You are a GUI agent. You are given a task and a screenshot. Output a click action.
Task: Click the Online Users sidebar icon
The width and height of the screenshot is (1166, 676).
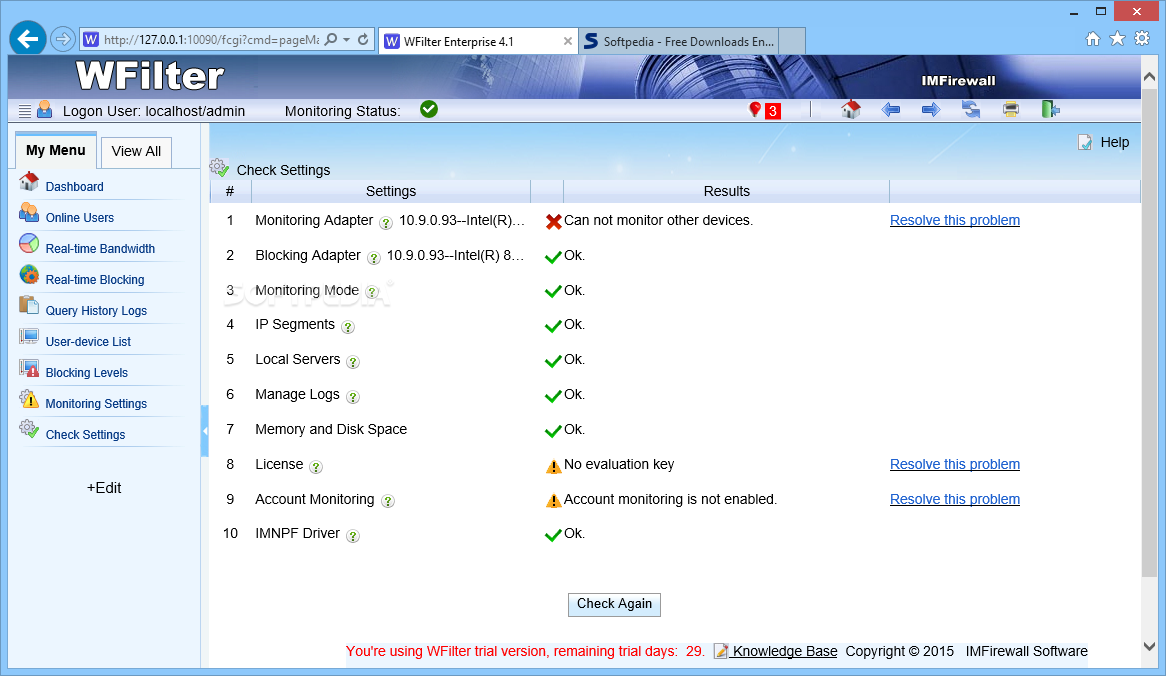pos(29,213)
